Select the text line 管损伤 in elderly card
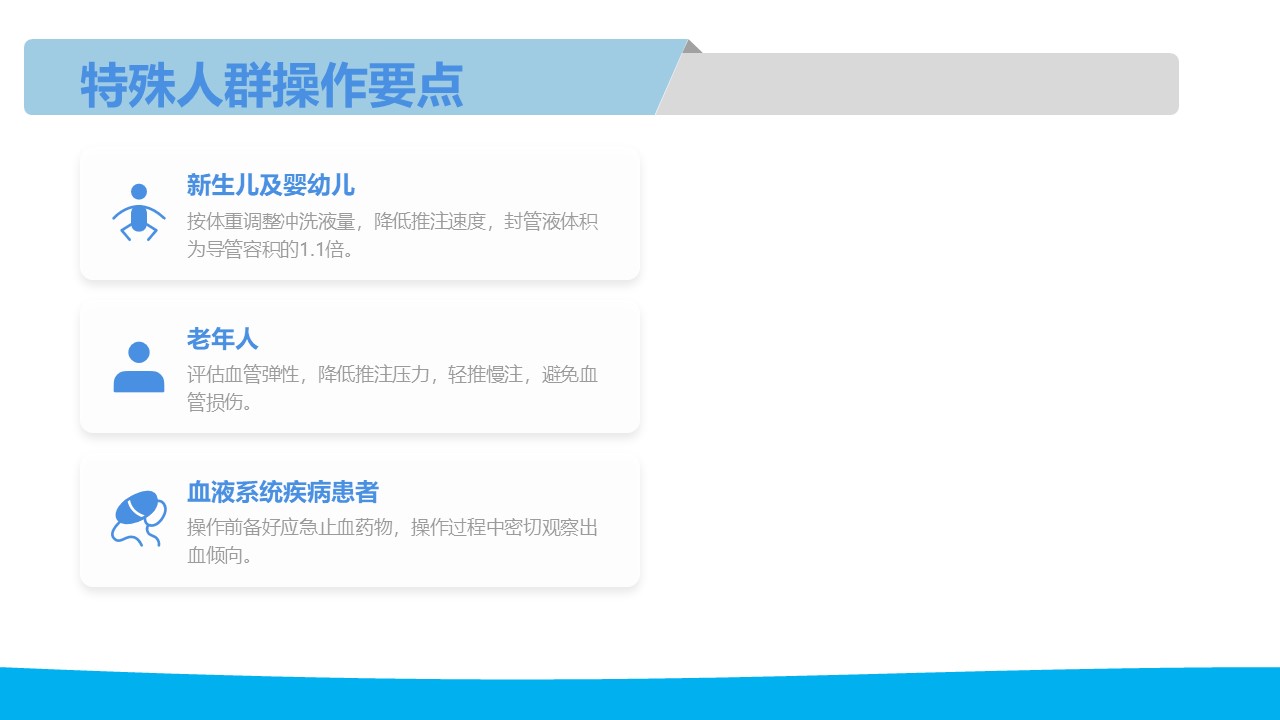This screenshot has width=1280, height=720. coord(220,403)
